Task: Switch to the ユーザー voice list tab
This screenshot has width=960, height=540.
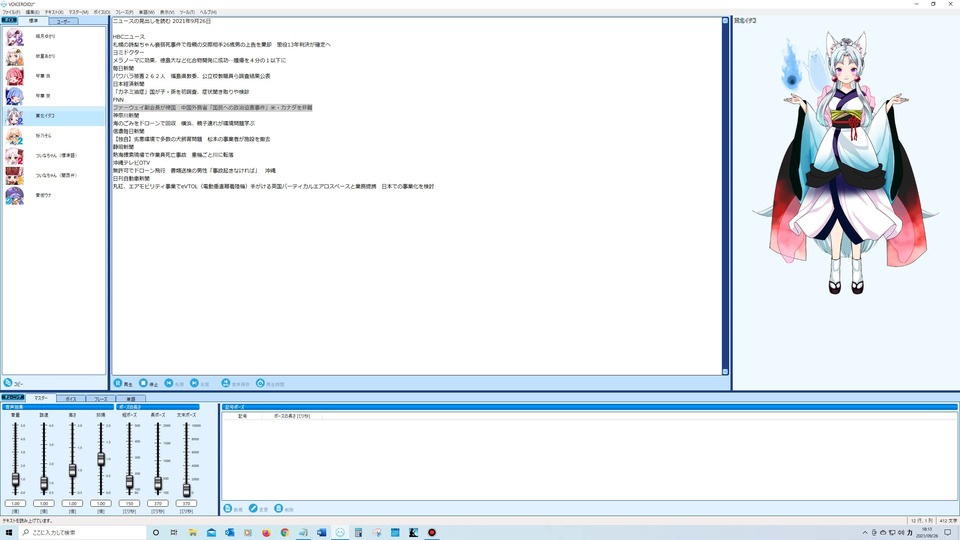Action: coord(63,21)
